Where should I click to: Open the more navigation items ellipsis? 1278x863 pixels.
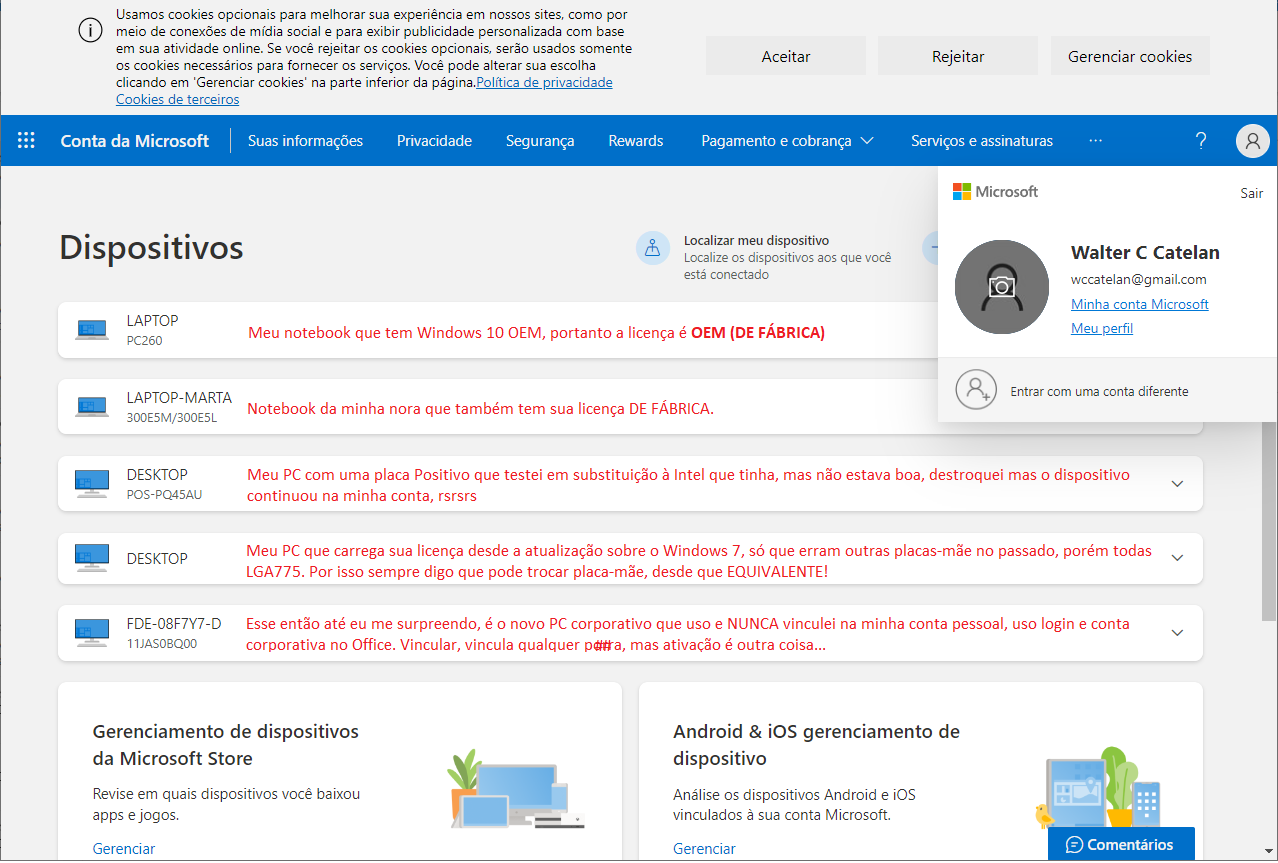pyautogui.click(x=1096, y=141)
